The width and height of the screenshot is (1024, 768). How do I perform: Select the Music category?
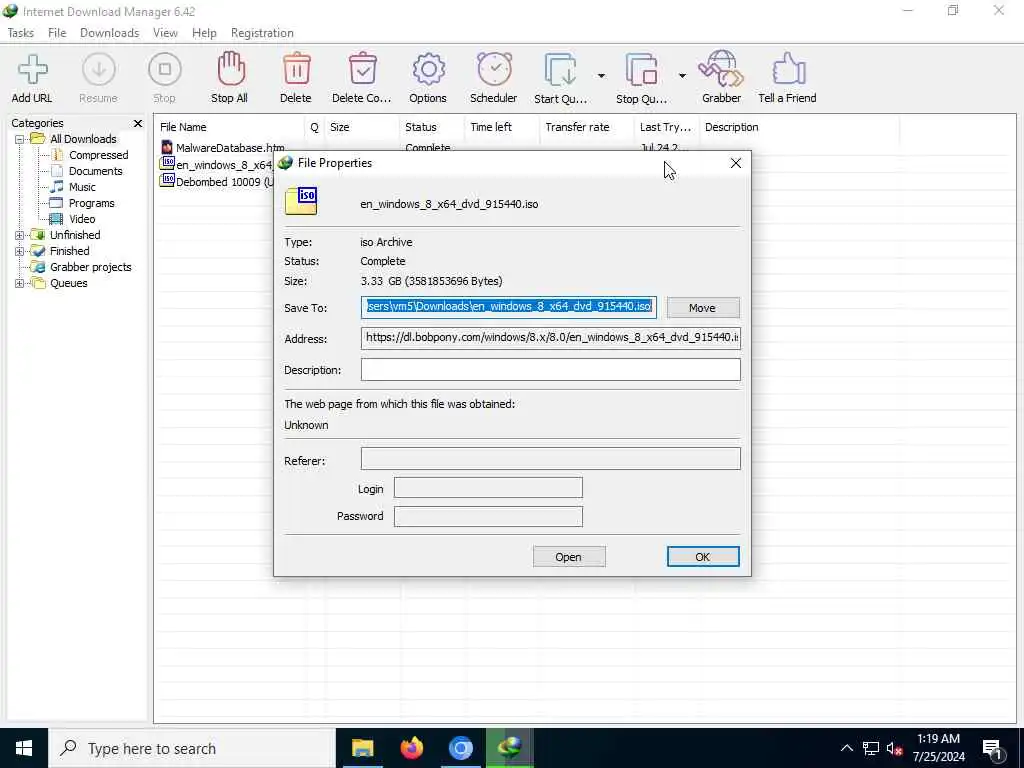point(82,187)
